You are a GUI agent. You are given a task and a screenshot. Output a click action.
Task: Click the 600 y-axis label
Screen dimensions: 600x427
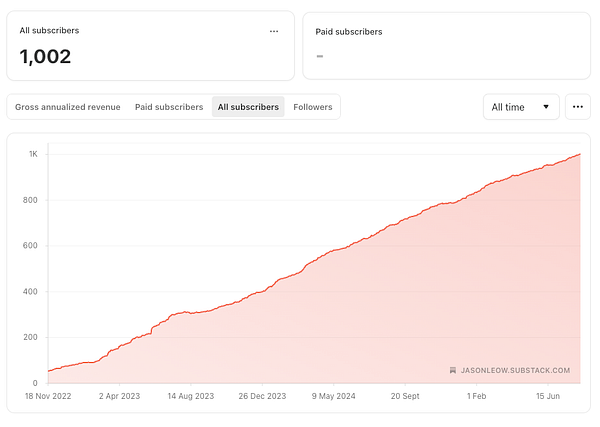(30, 246)
